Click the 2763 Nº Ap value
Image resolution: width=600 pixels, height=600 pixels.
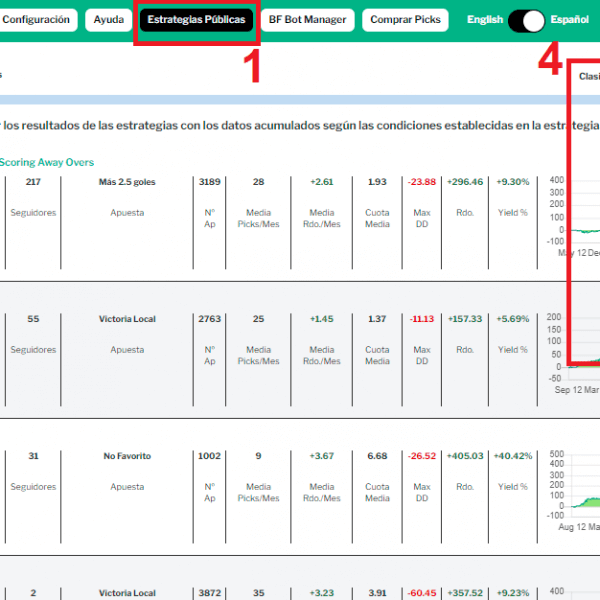pos(209,319)
